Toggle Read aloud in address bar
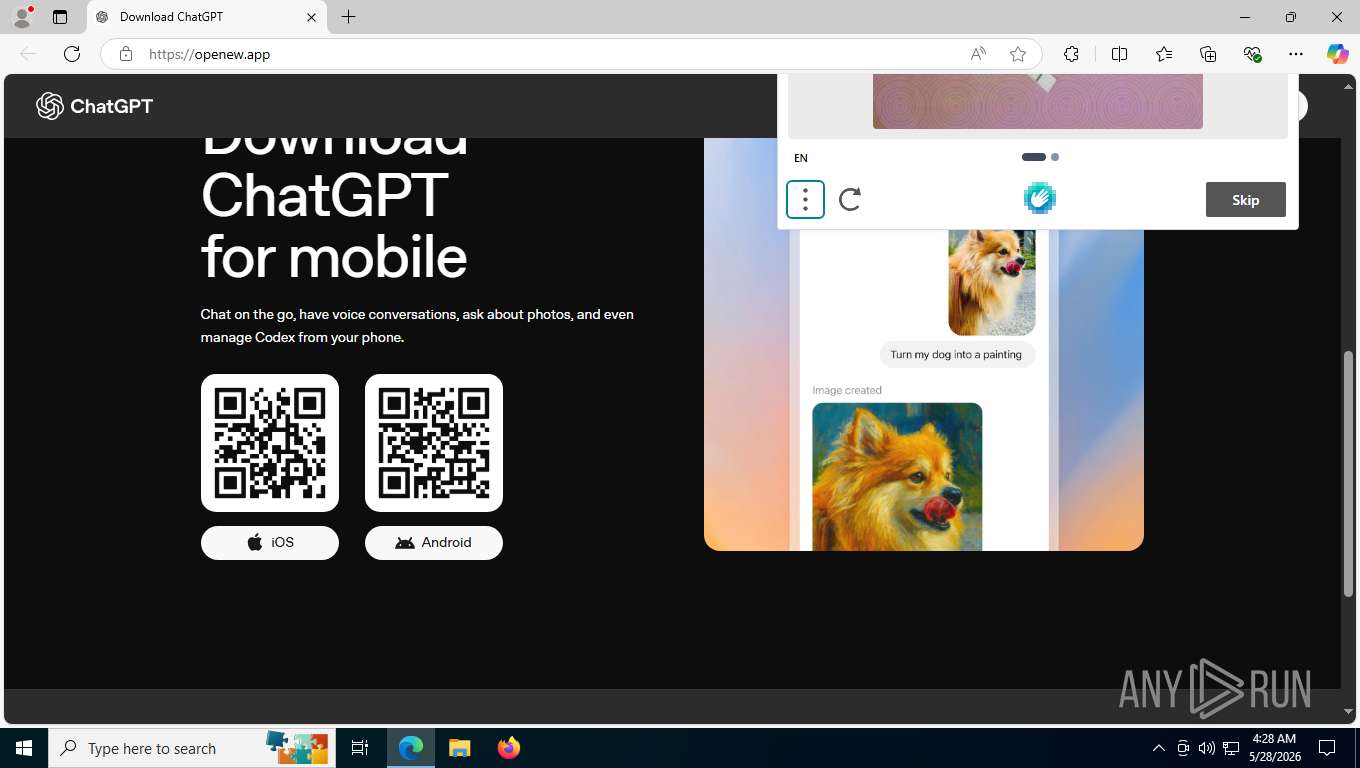Image resolution: width=1360 pixels, height=768 pixels. pos(978,54)
